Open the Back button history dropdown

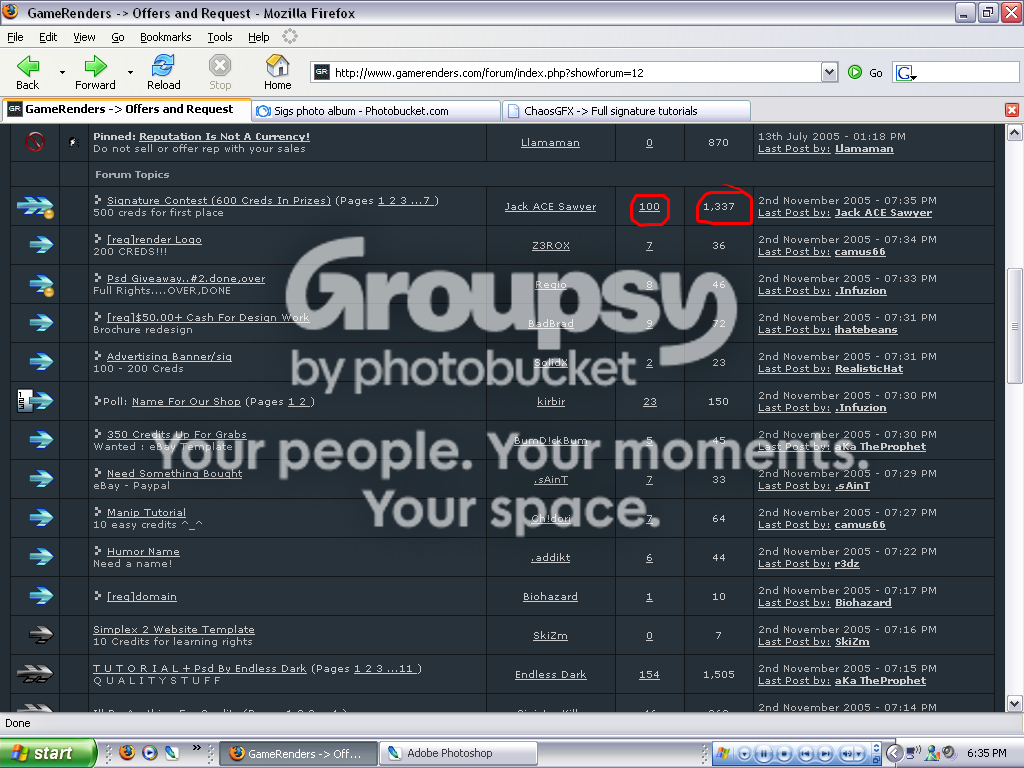coord(62,72)
